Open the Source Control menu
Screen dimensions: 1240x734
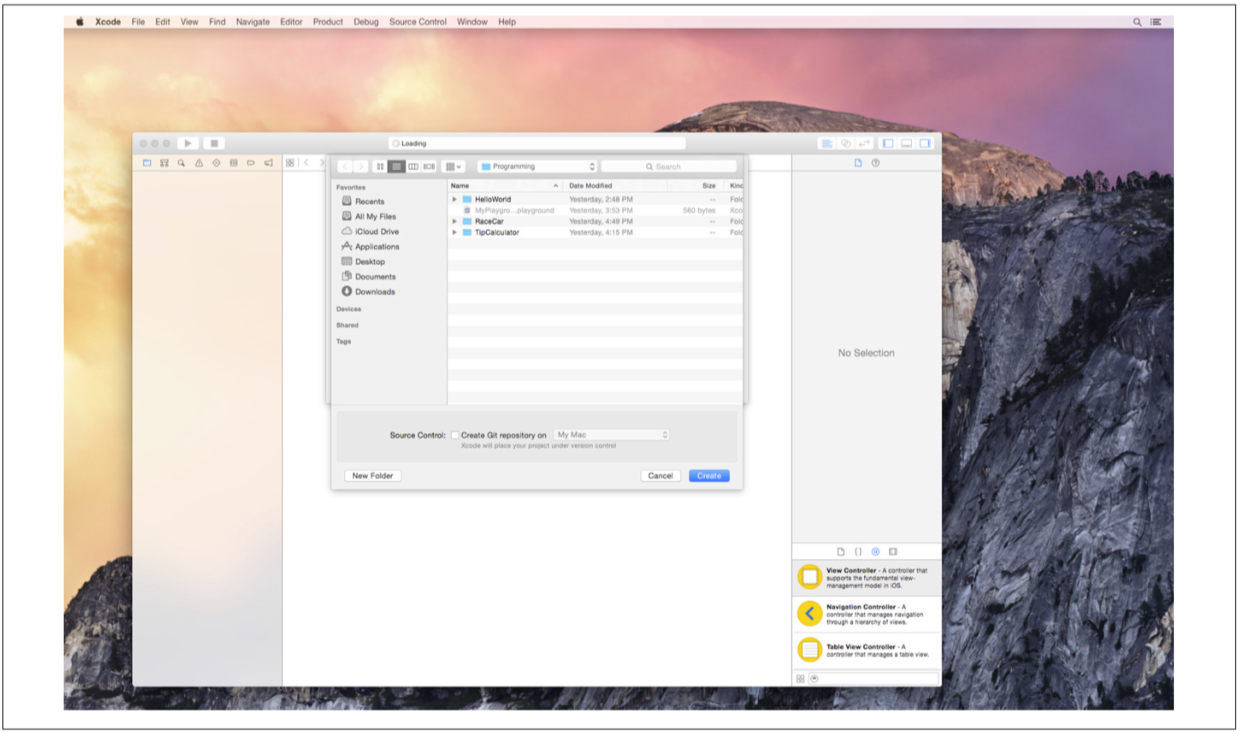pyautogui.click(x=418, y=22)
